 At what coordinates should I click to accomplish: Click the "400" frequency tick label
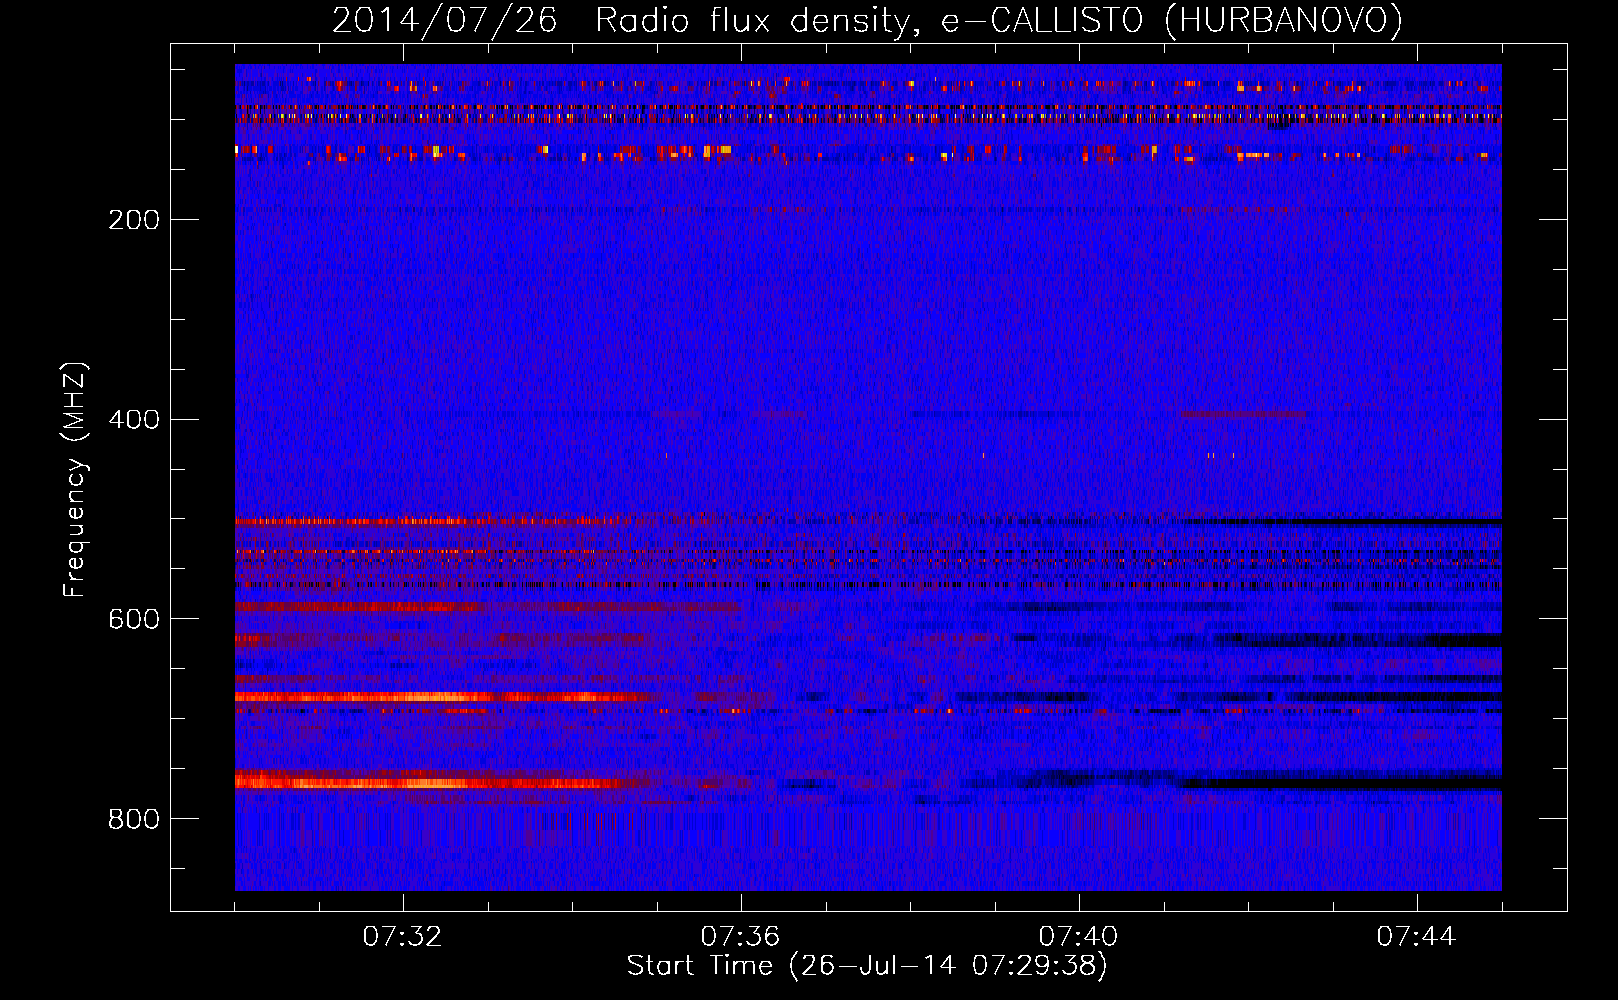(x=134, y=420)
